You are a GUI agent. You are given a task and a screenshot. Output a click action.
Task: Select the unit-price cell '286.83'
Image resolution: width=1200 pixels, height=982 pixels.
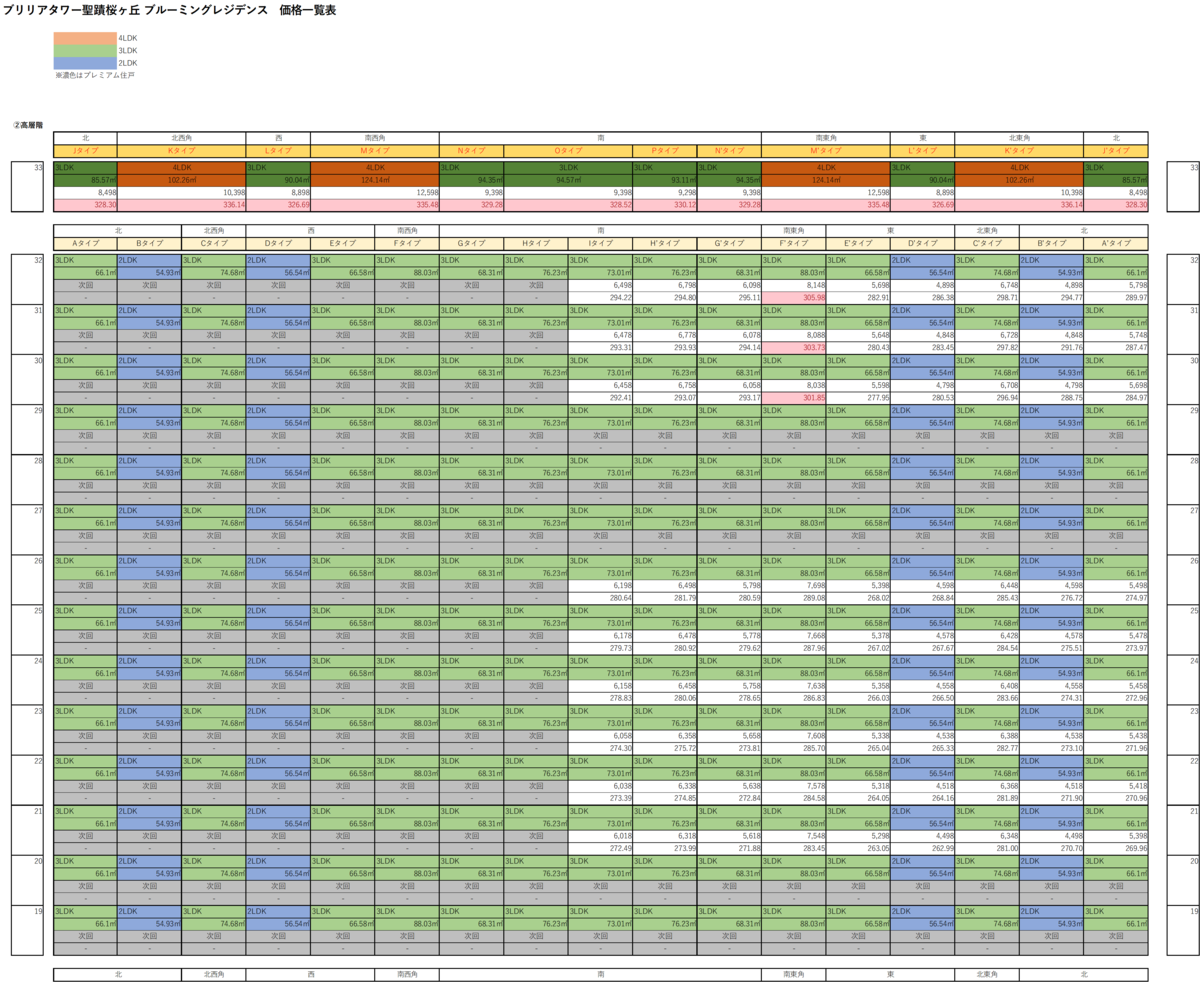pos(794,698)
